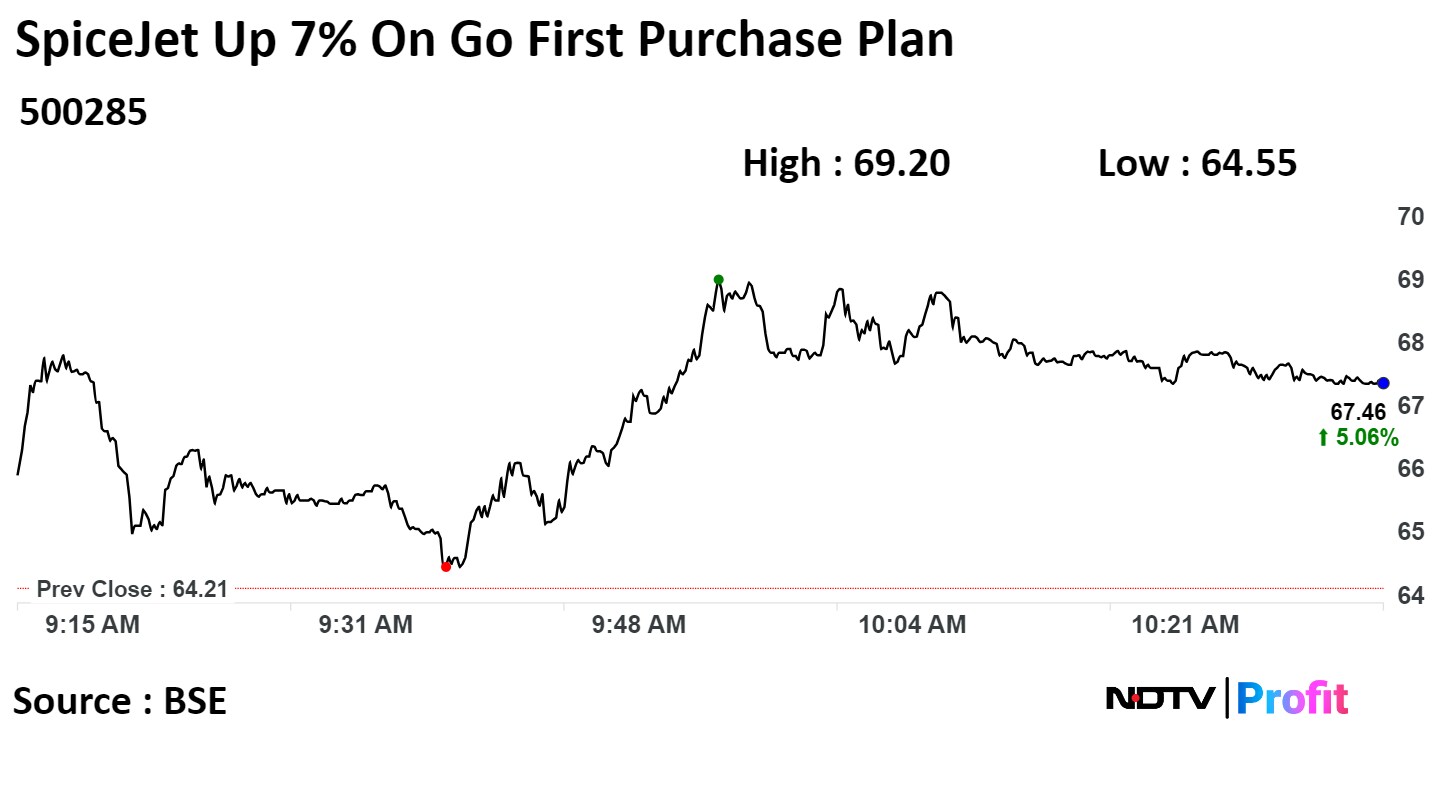This screenshot has height=810, width=1440.
Task: Click the 69 y-axis label
Action: (1411, 279)
